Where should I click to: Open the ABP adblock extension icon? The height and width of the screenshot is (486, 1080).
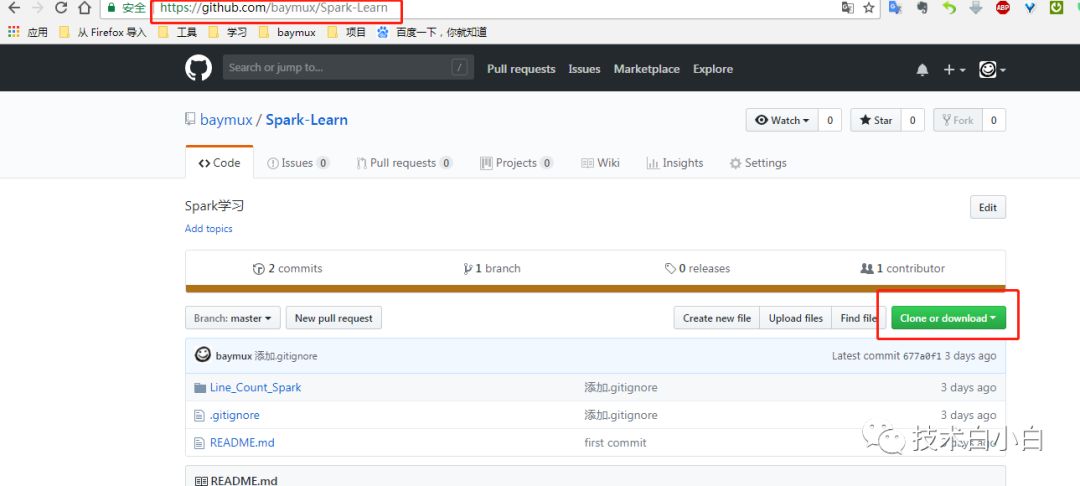(x=1003, y=8)
